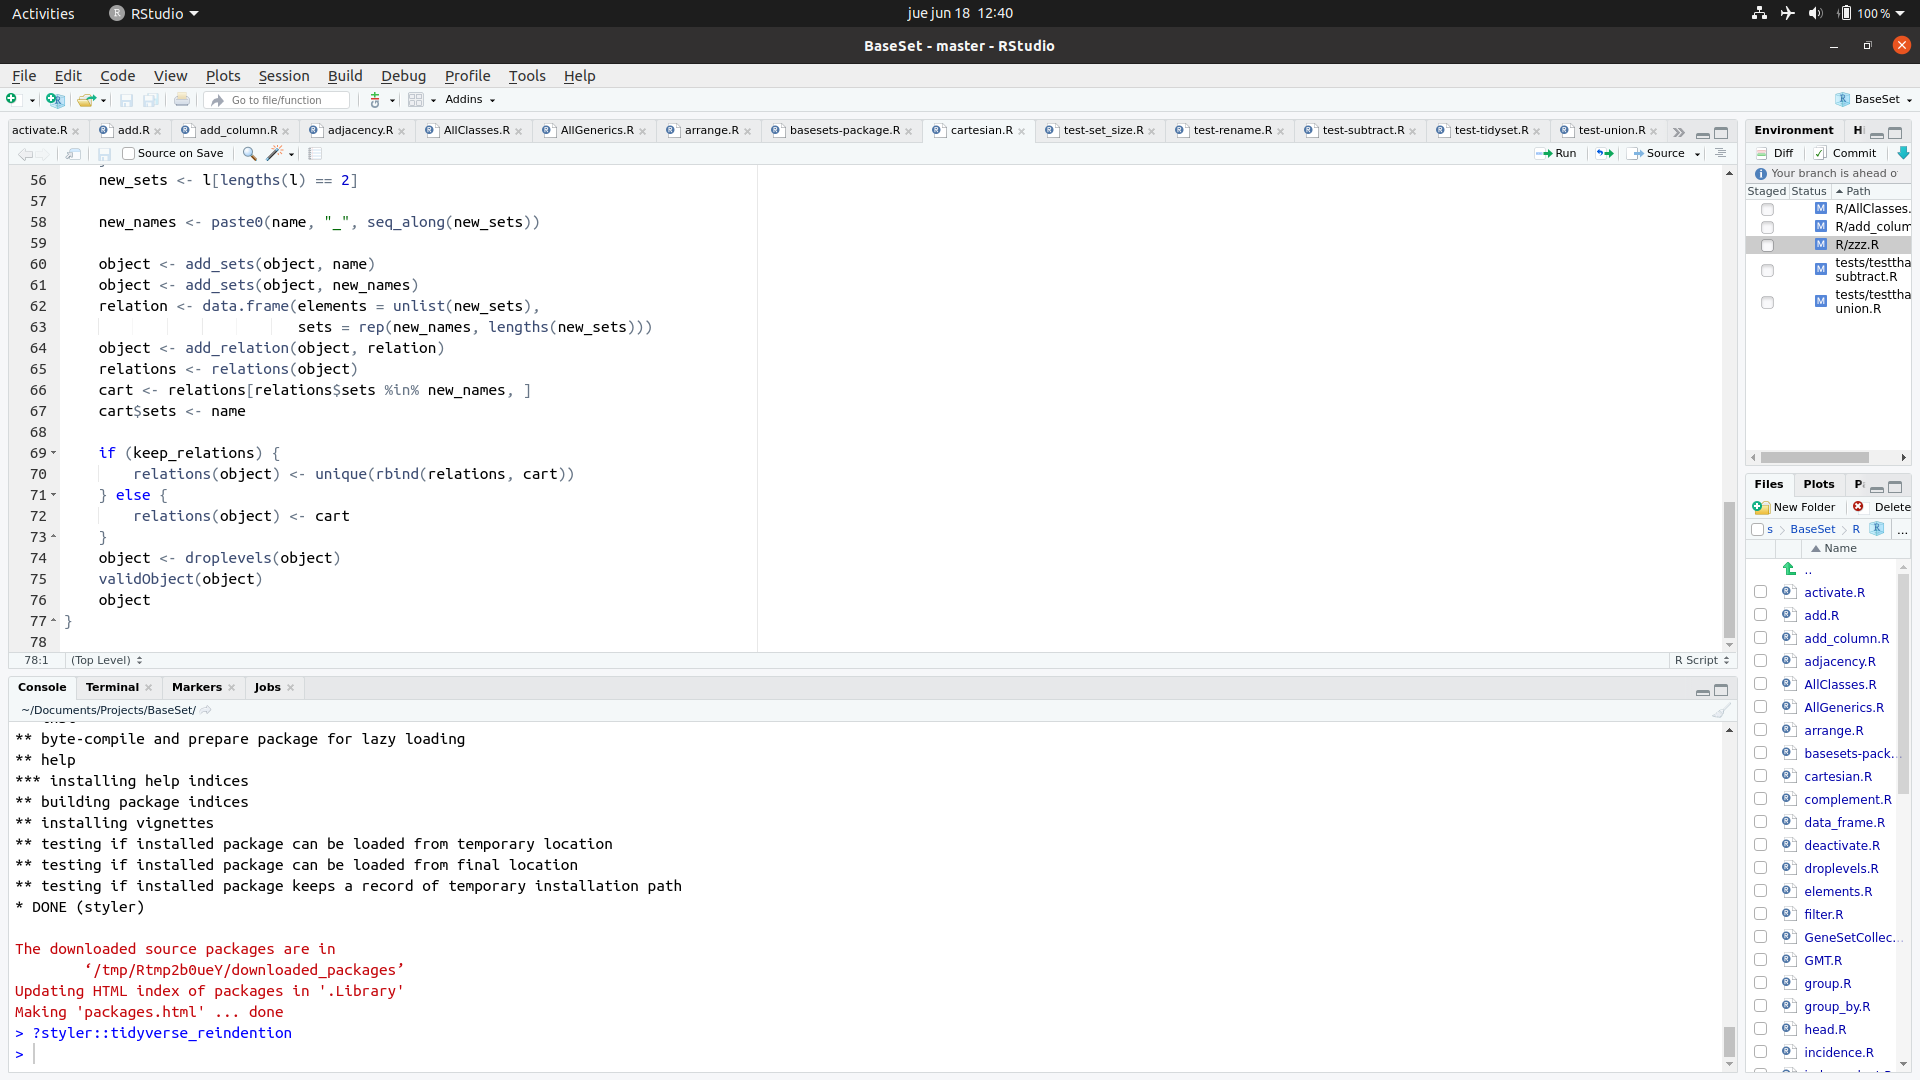
Task: Open the BaseSet project dropdown
Action: (1875, 100)
